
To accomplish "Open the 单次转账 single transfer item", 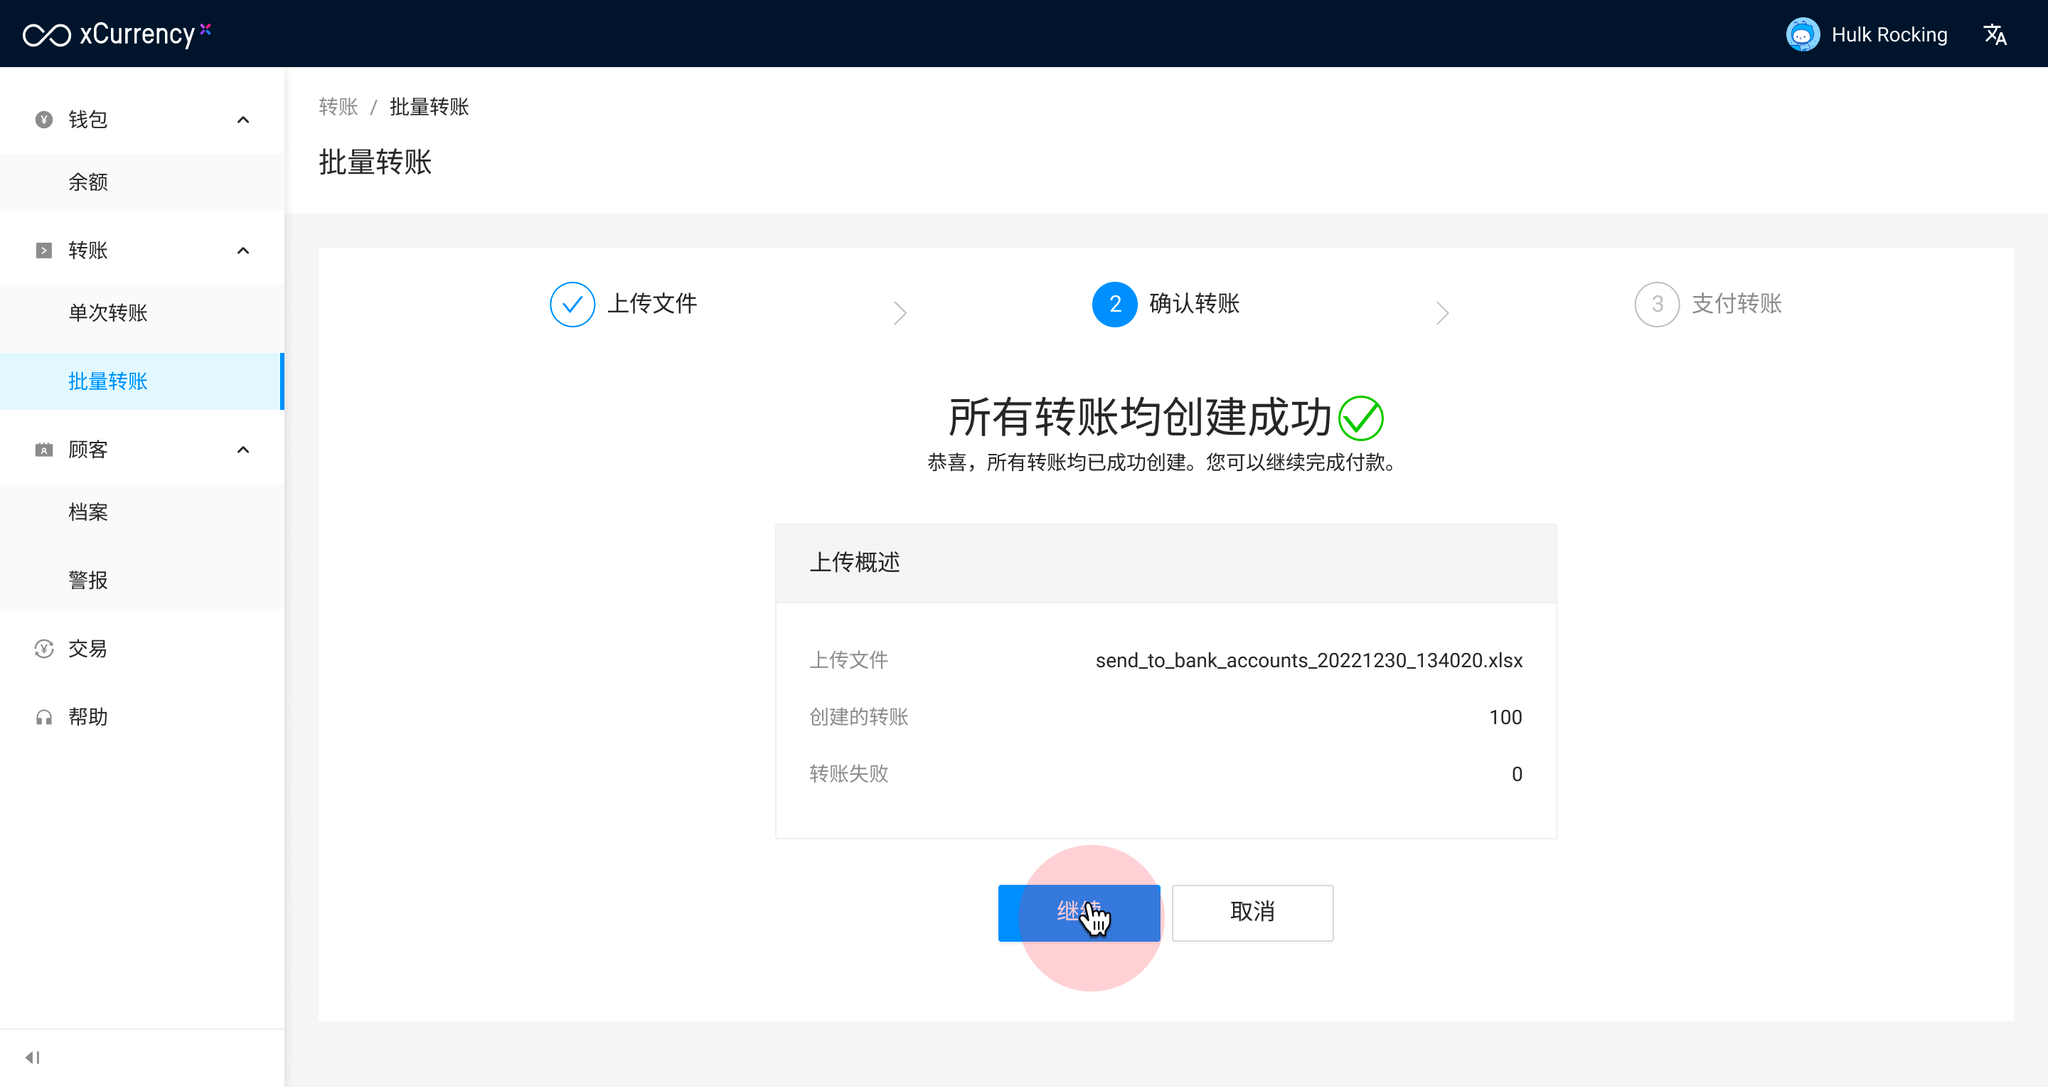I will (x=108, y=313).
